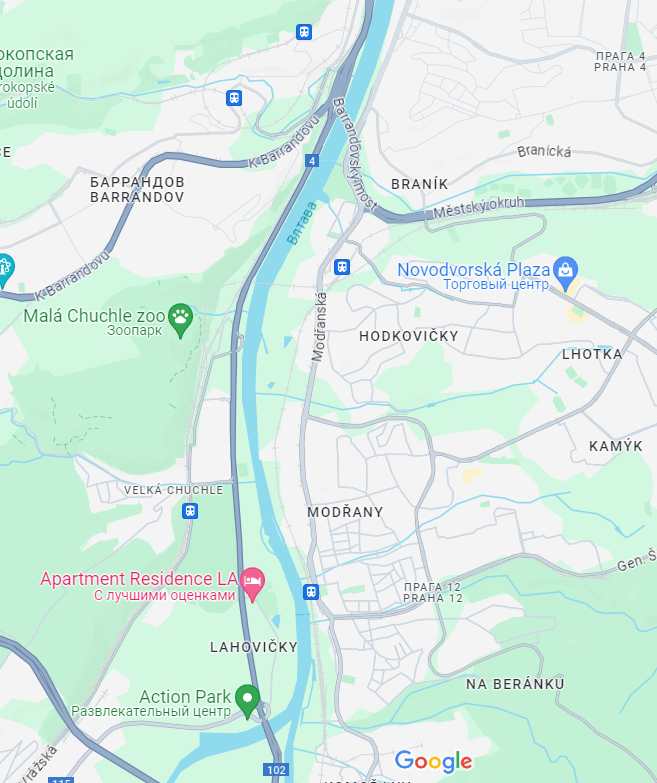Click the Hodkovičky district label
Image resolution: width=657 pixels, height=783 pixels.
pyautogui.click(x=409, y=336)
